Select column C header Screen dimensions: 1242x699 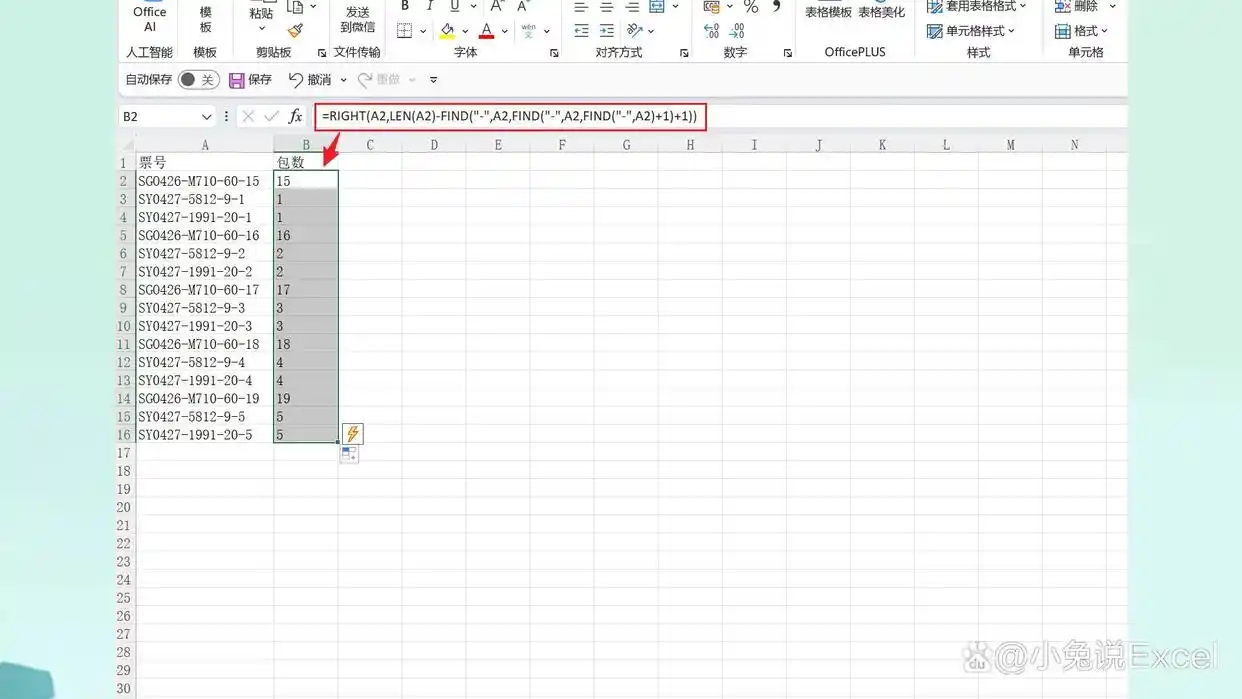370,145
